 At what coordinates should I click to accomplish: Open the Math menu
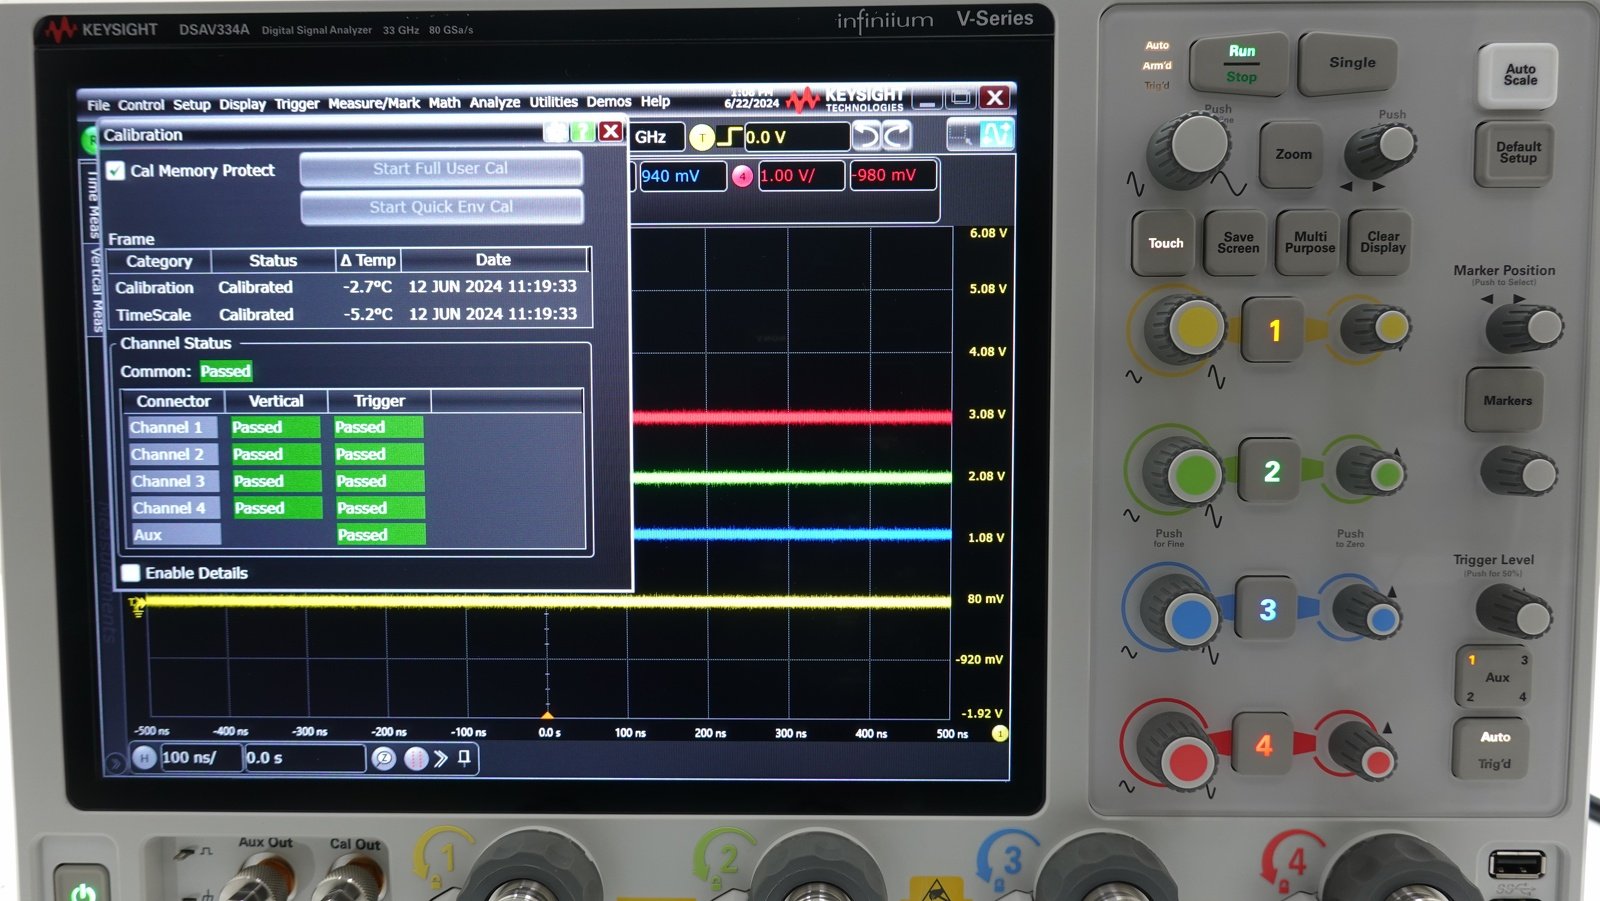445,102
